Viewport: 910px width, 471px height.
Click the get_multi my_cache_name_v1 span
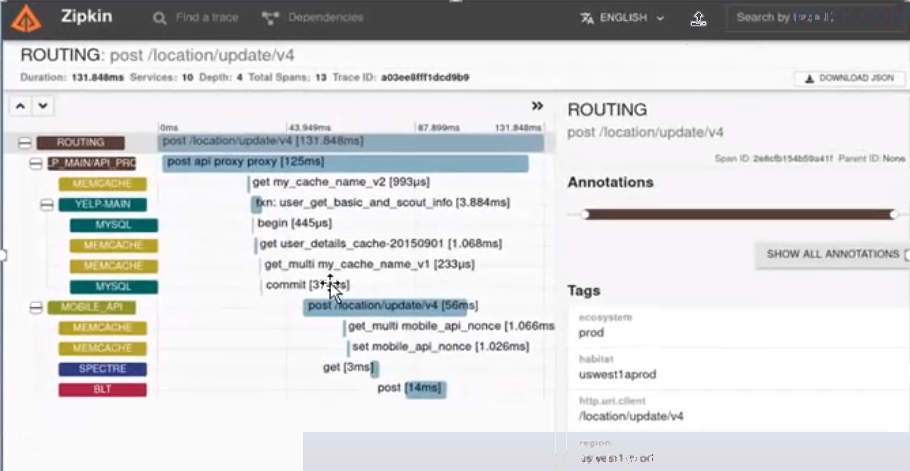[x=368, y=265]
